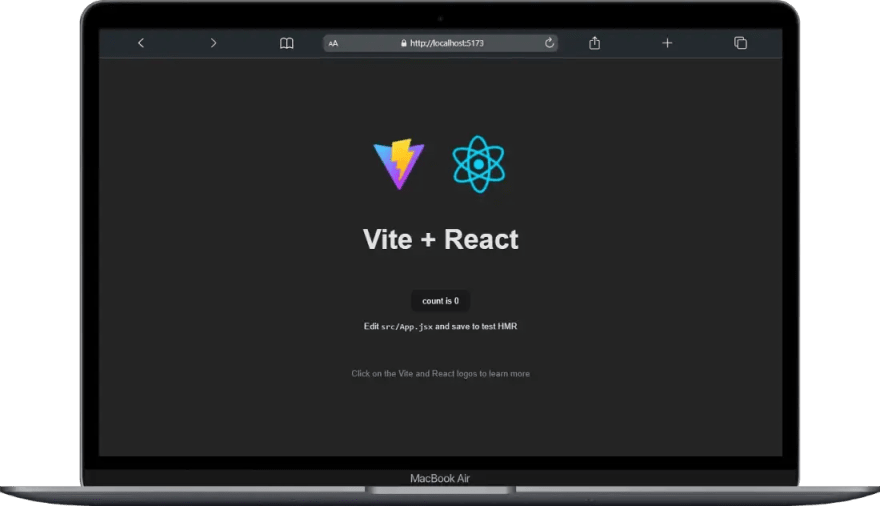This screenshot has height=506, width=880.
Task: Click the padlock icon in address bar
Action: pyautogui.click(x=404, y=43)
